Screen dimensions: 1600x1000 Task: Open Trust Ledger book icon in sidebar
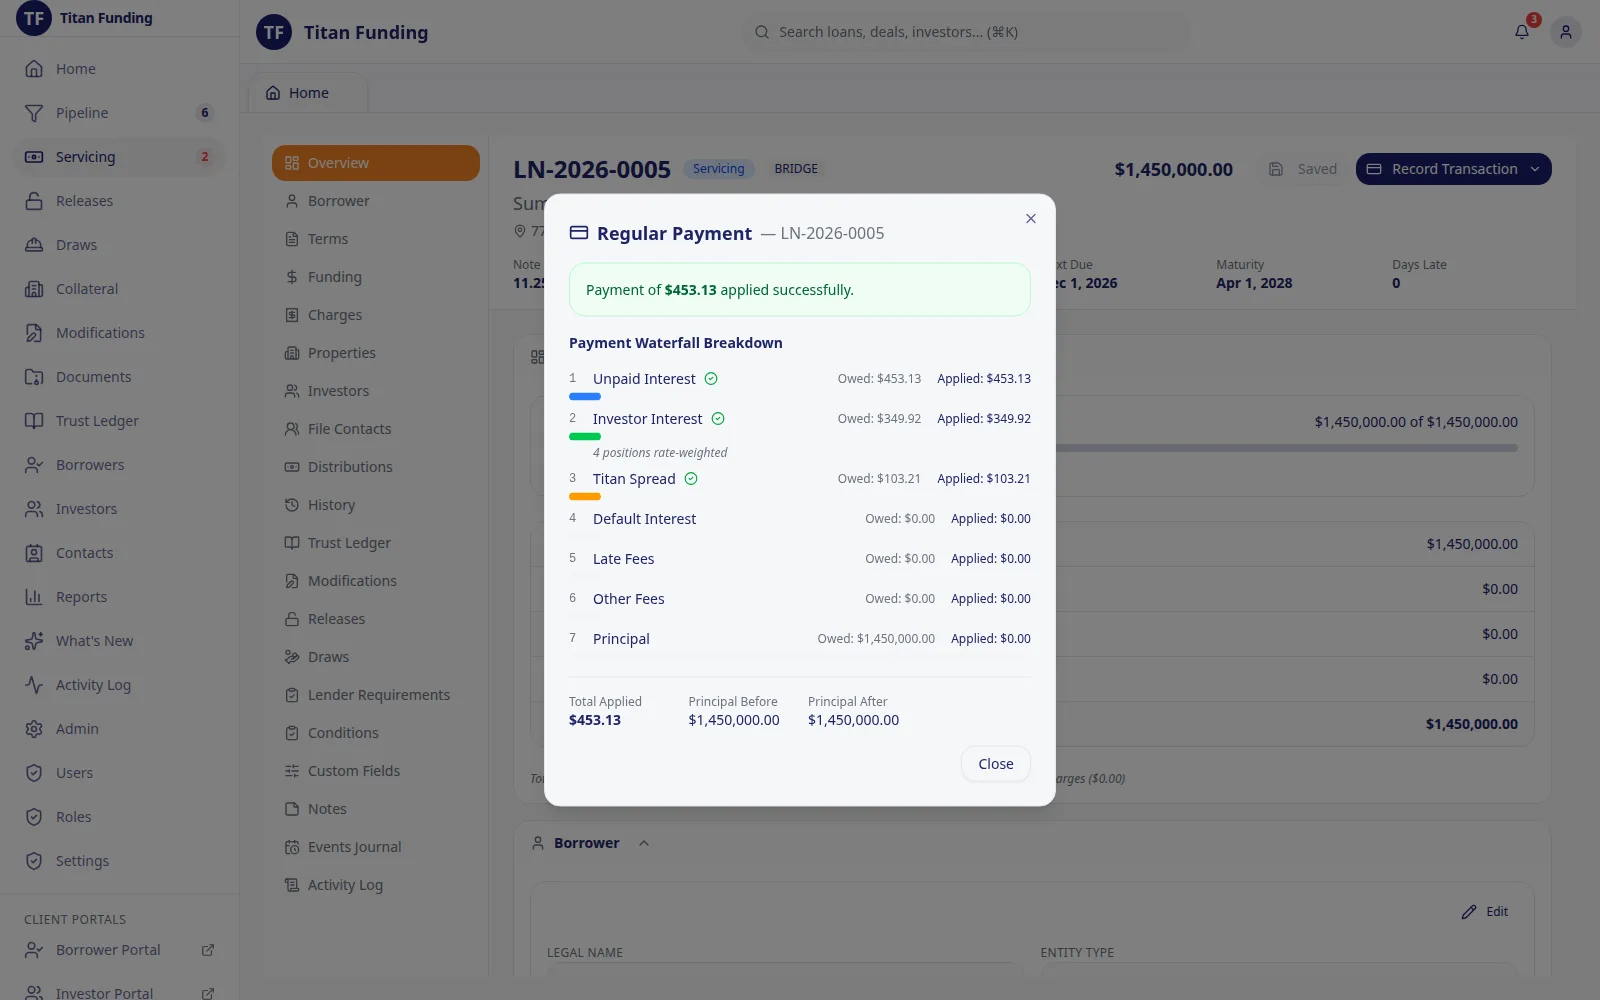tap(34, 421)
